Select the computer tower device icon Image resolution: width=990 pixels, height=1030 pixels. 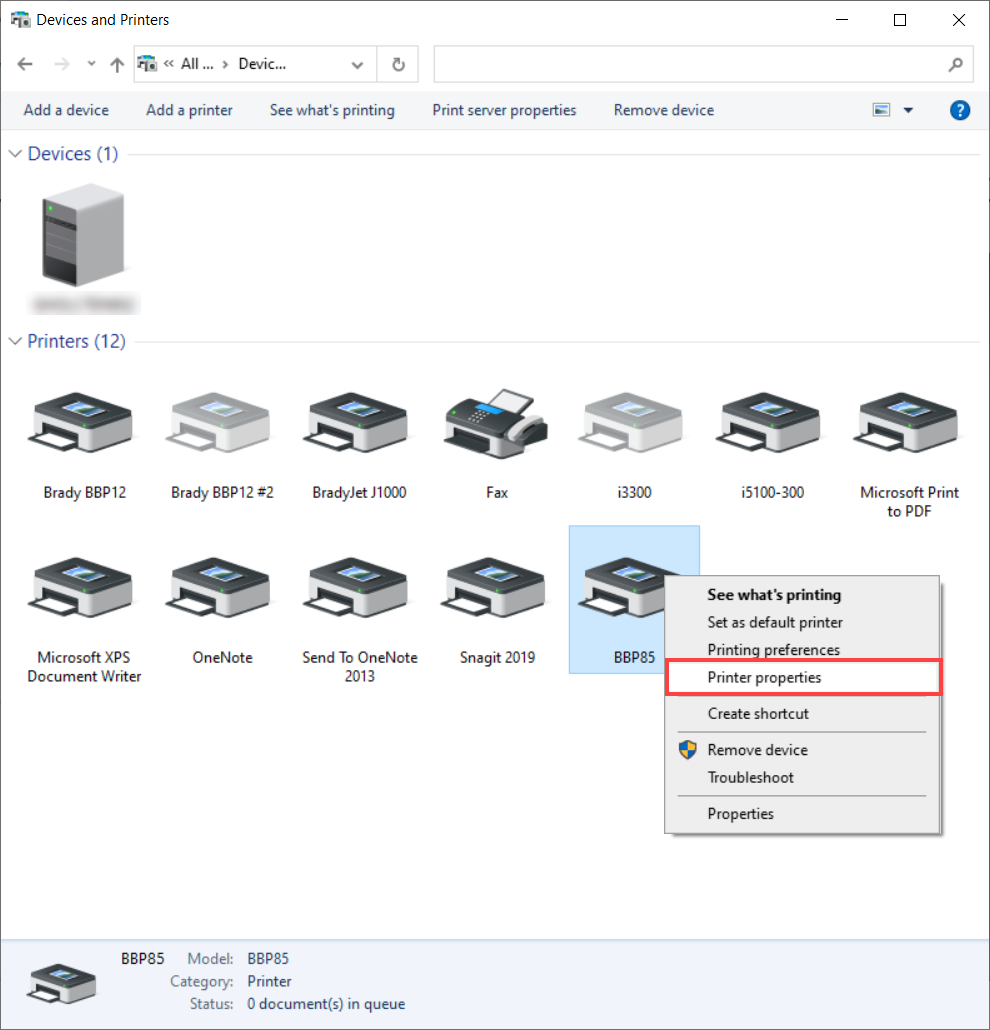click(x=83, y=235)
